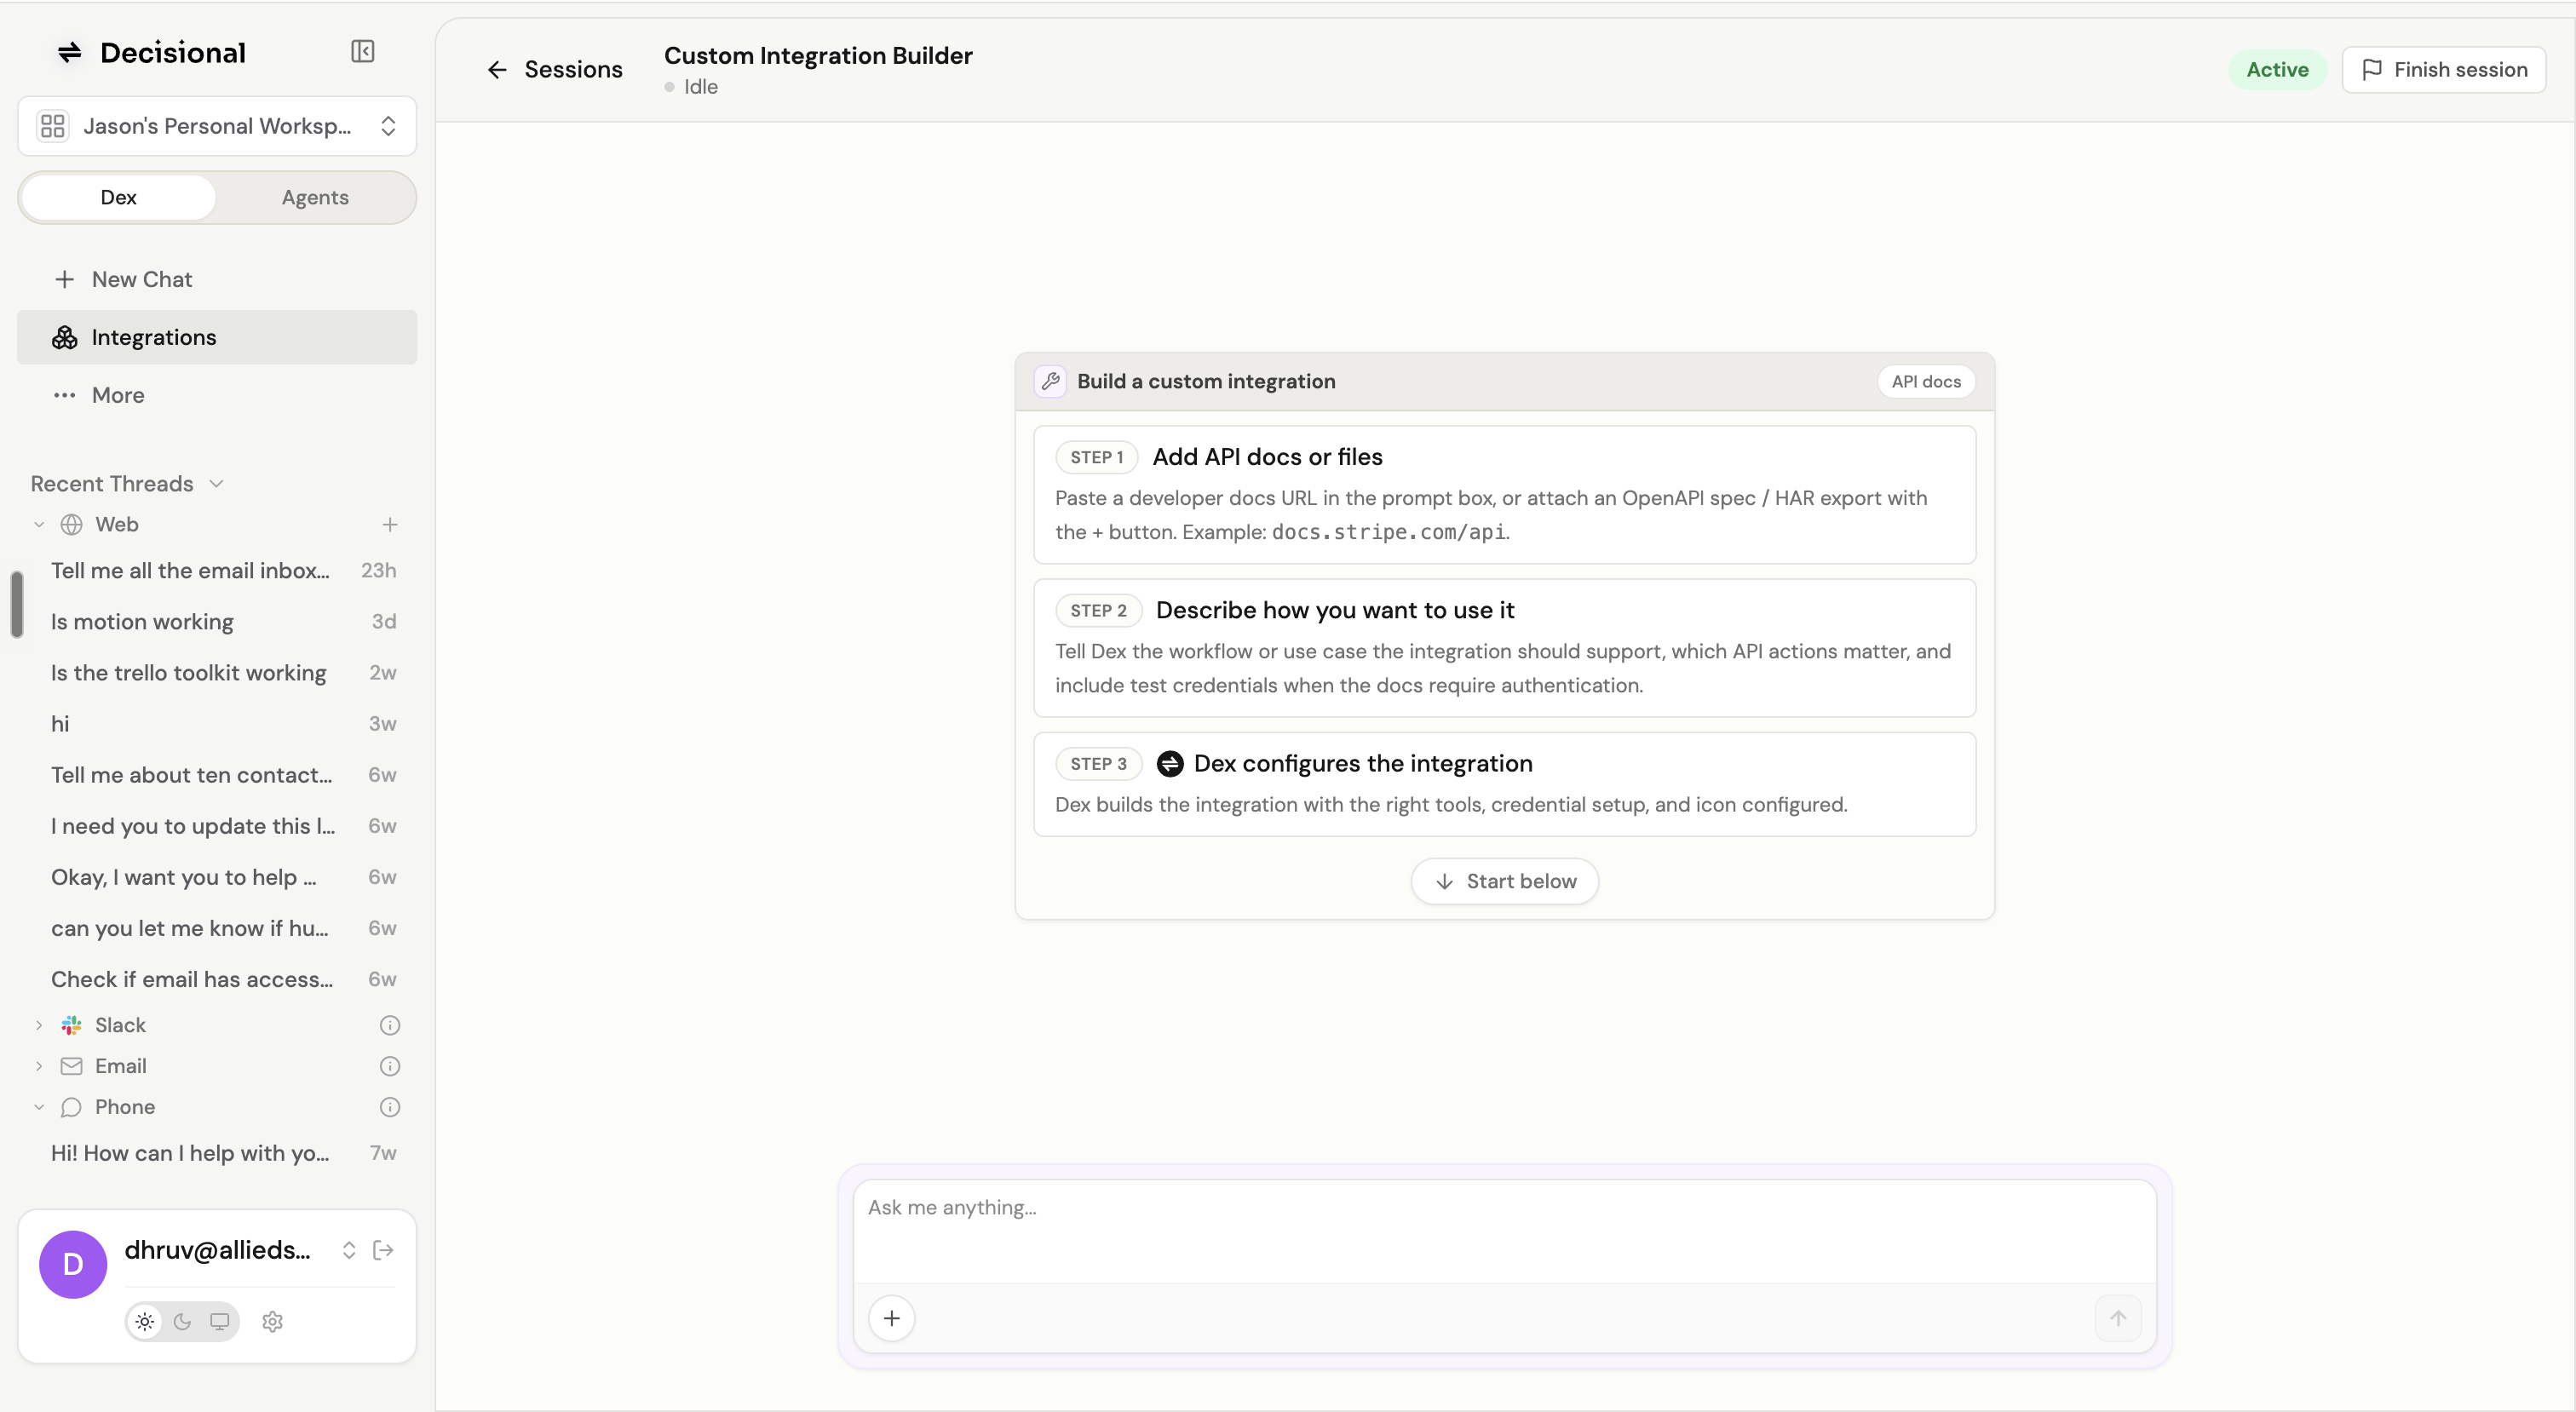The image size is (2576, 1412).
Task: Click the Finish session button
Action: 2443,69
